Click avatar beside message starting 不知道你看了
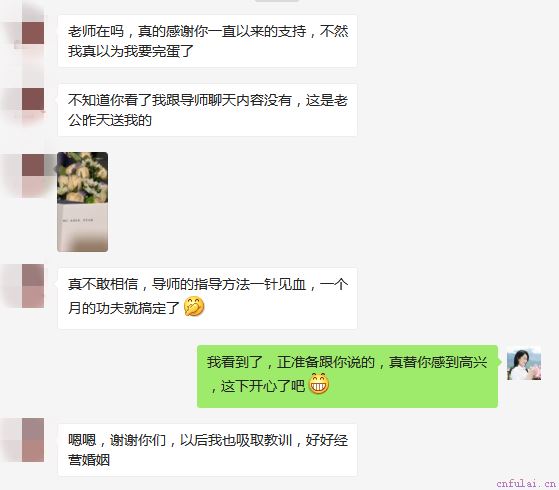 33,99
